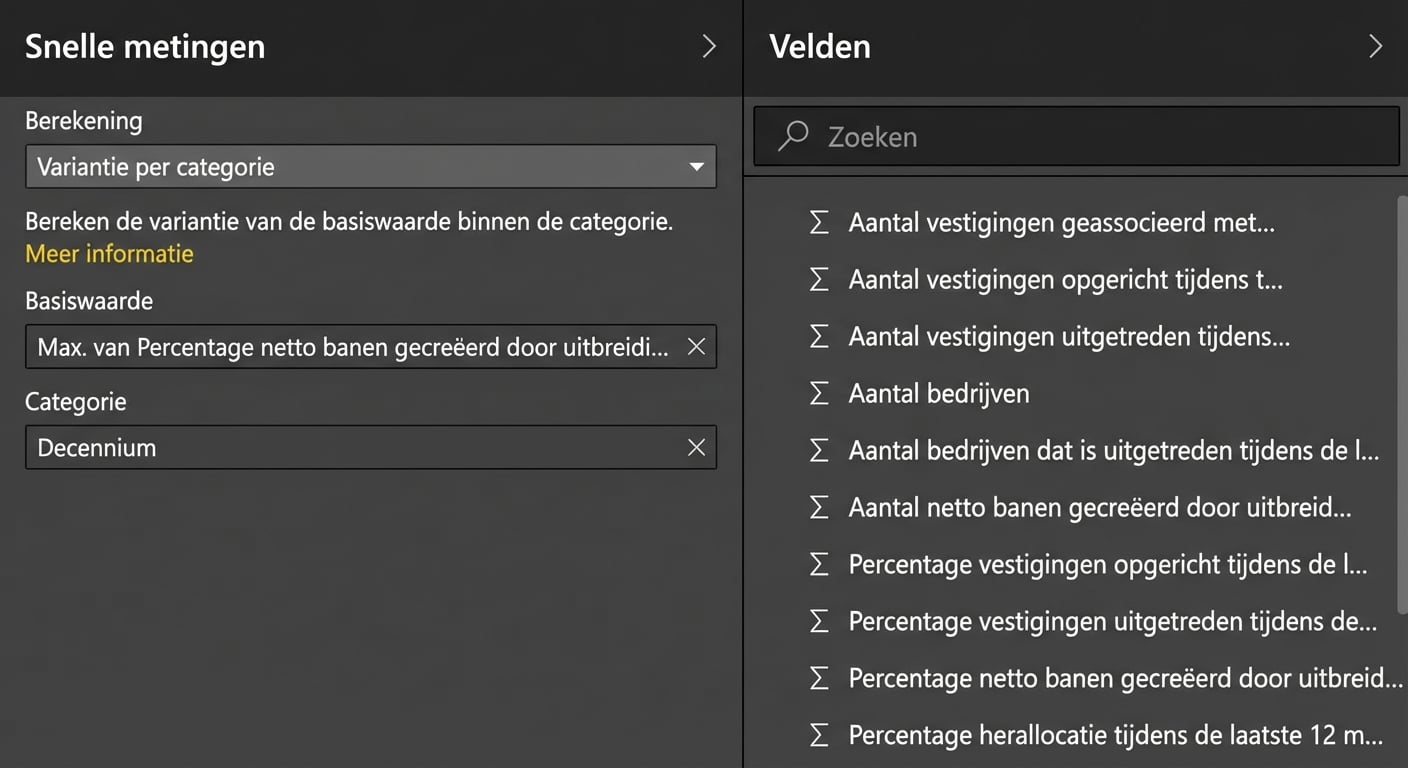Open the Berekening dropdown

(370, 167)
